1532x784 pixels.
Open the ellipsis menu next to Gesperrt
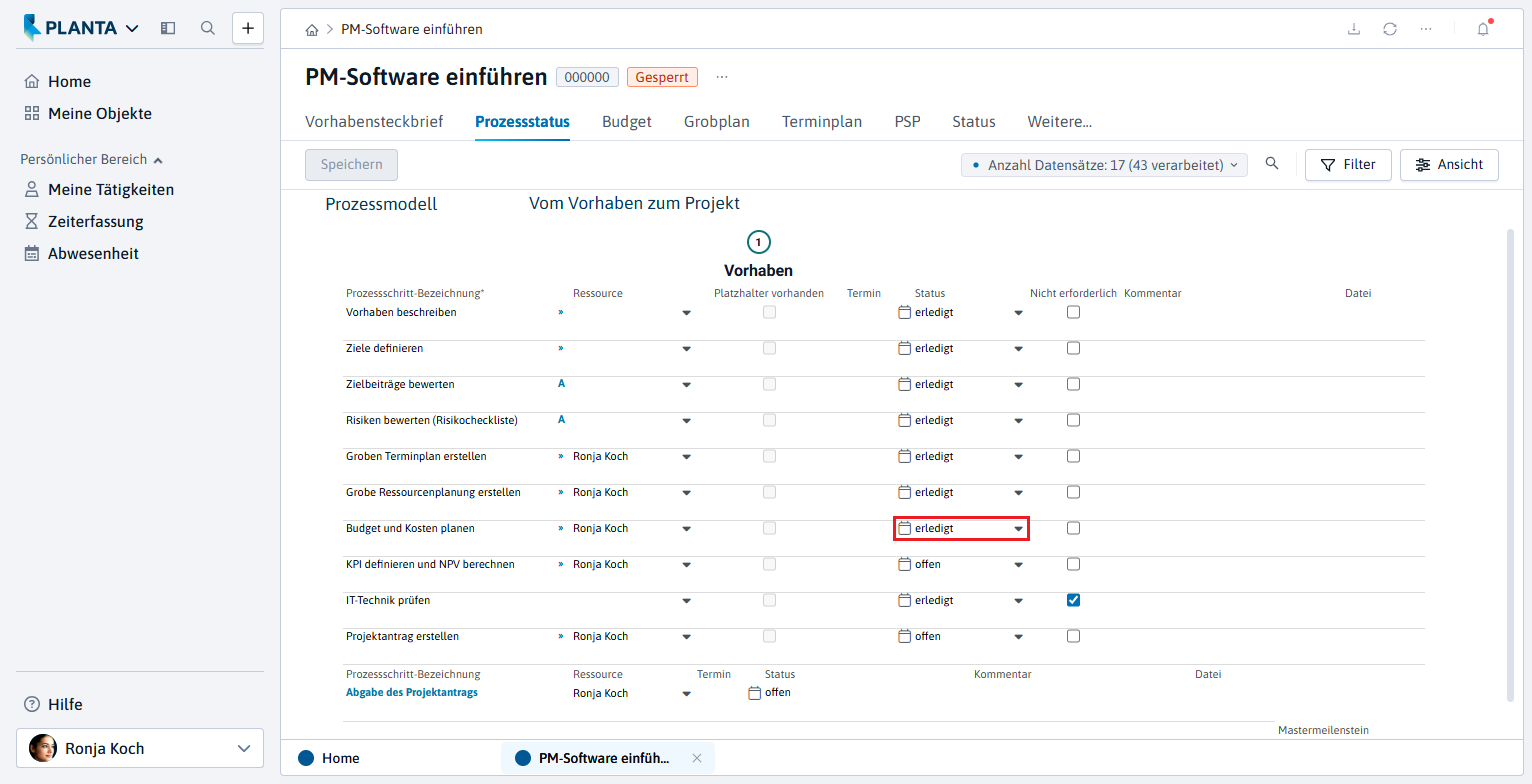pos(722,77)
